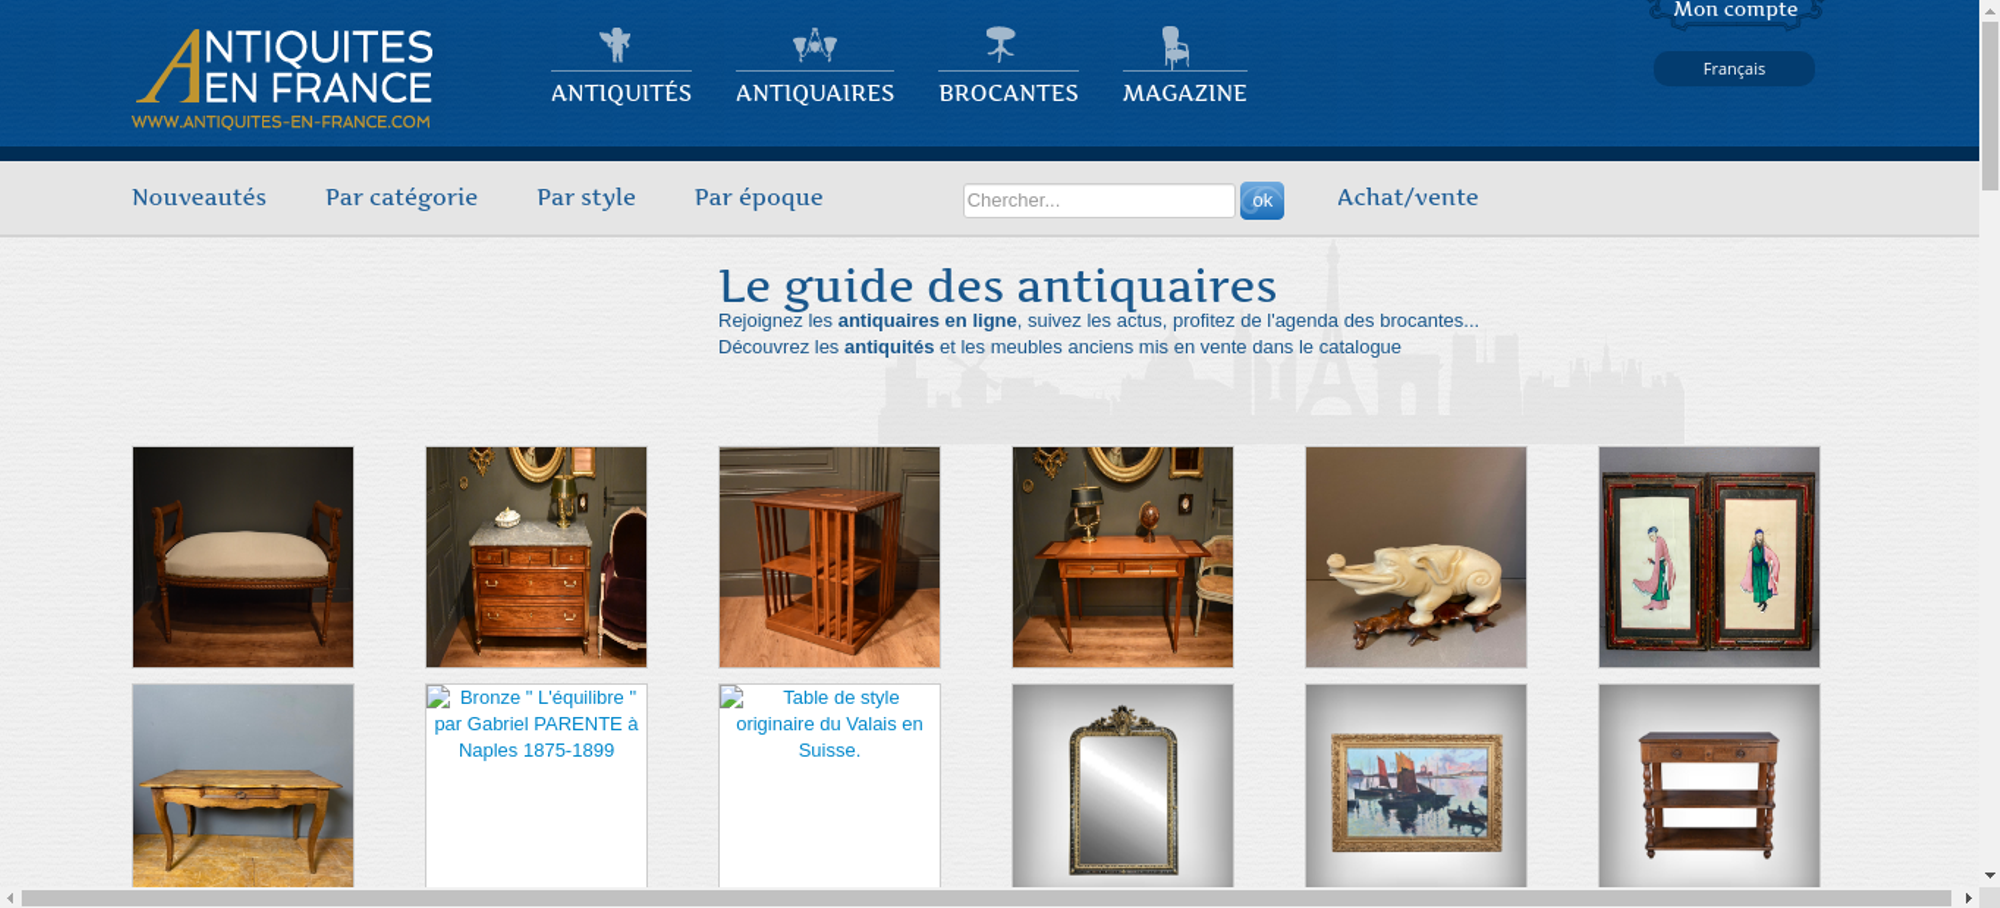Screen dimensions: 2000x908
Task: Click the cherub icon above Antiquités
Action: pyautogui.click(x=615, y=45)
